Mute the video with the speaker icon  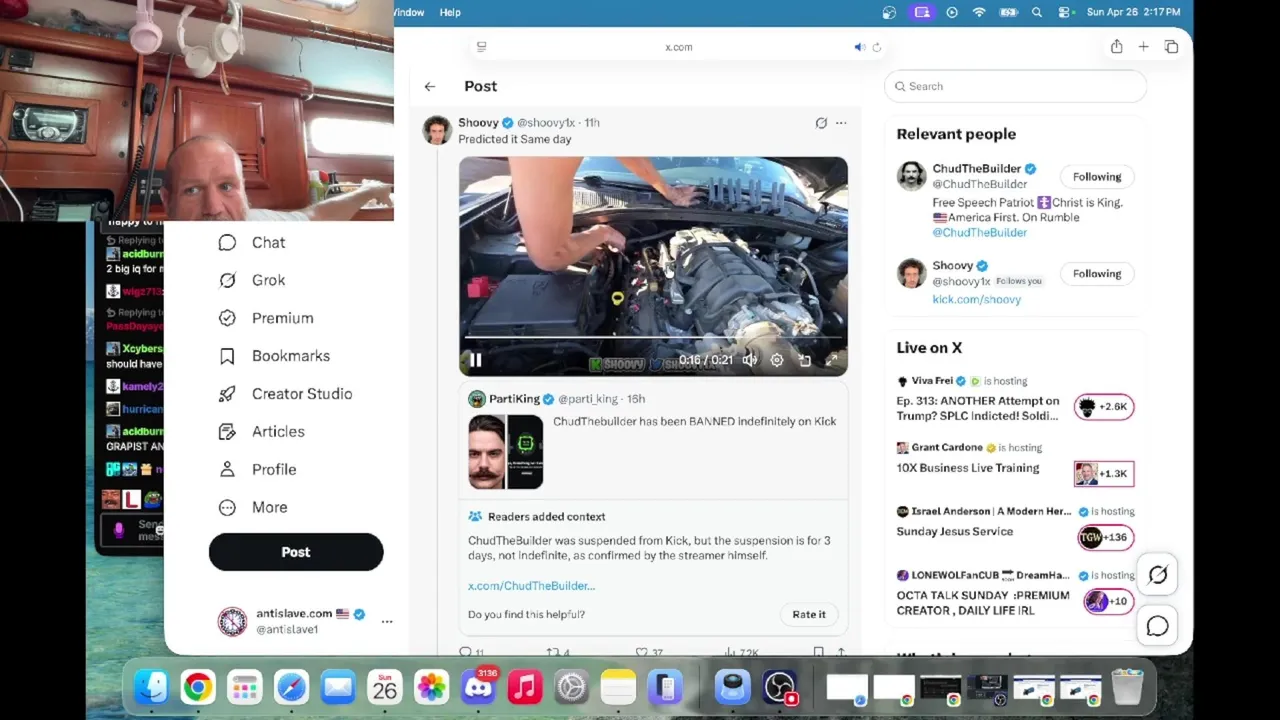pos(749,360)
